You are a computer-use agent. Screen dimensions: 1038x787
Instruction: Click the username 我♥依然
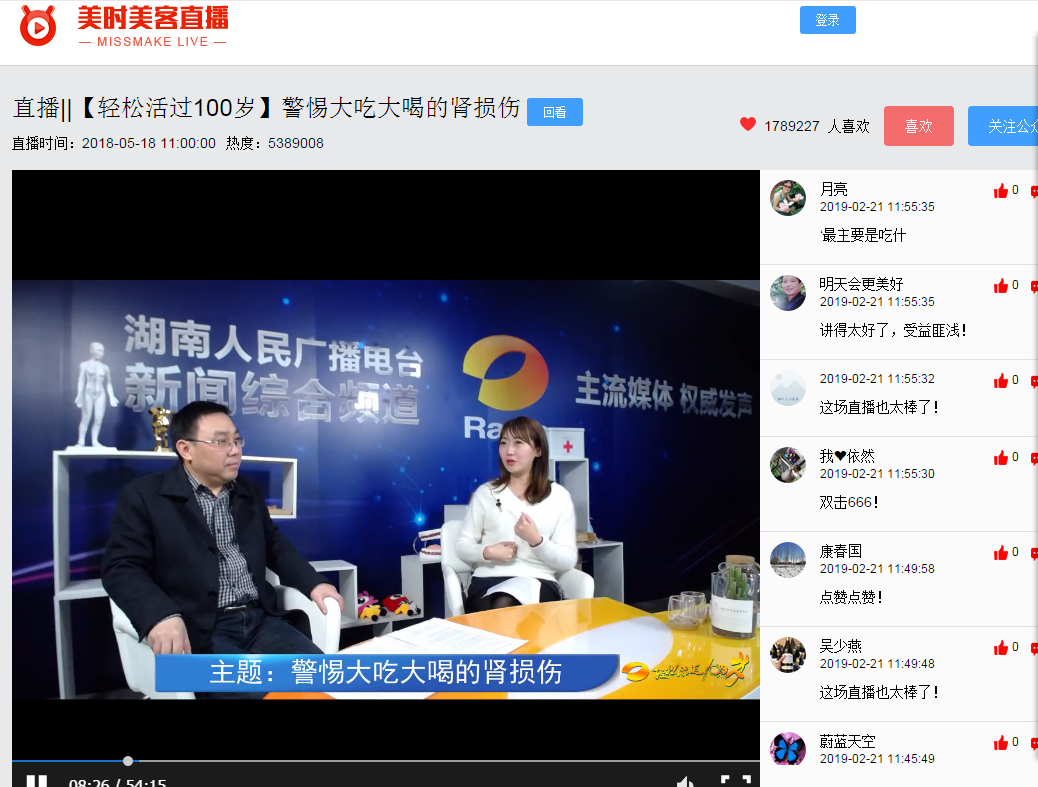847,456
